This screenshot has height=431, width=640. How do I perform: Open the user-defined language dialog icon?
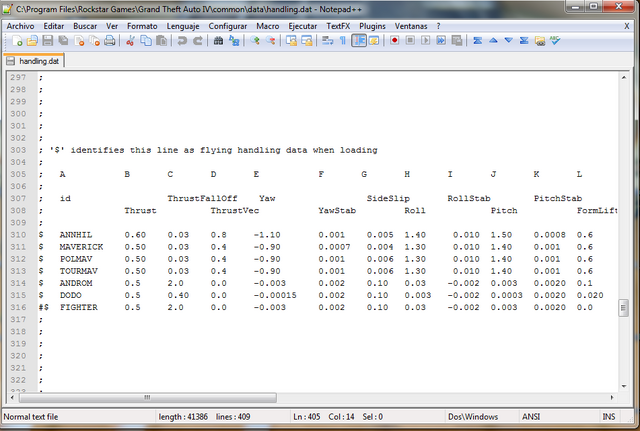(x=374, y=40)
